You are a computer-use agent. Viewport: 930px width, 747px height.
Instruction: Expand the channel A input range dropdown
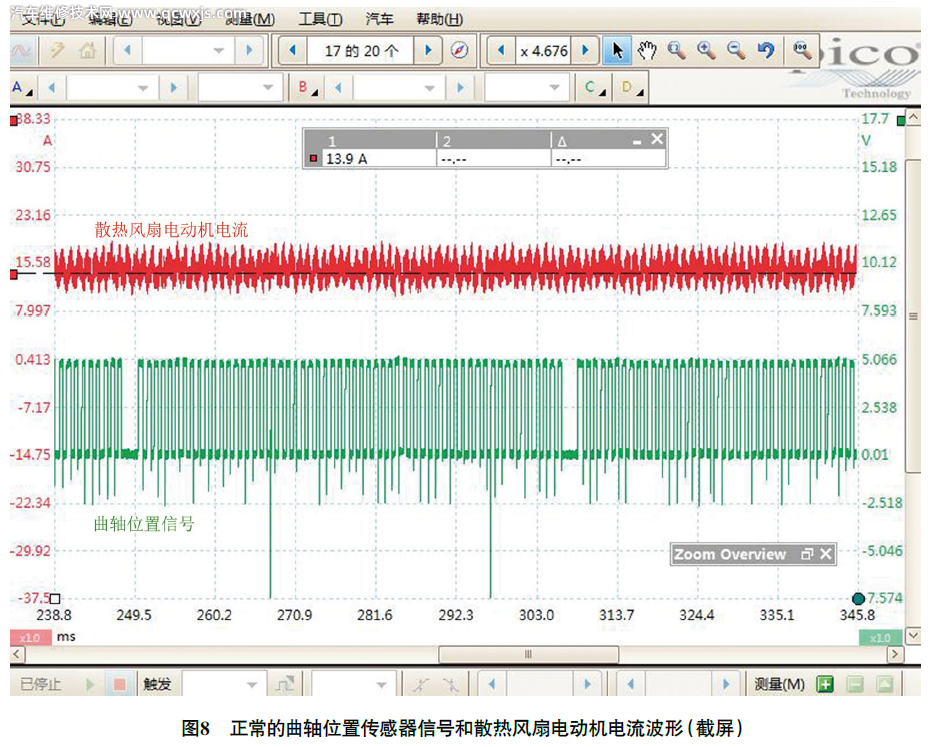pyautogui.click(x=142, y=88)
